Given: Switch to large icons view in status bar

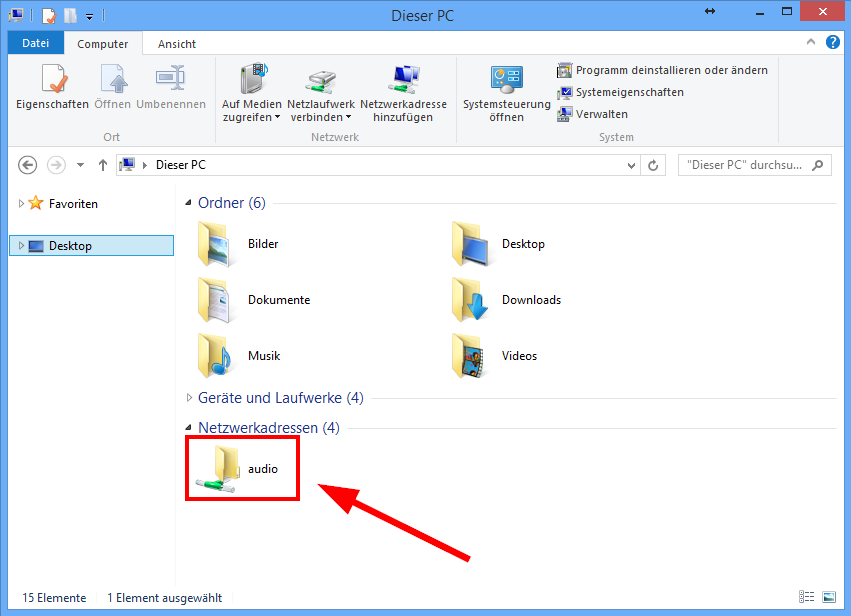Looking at the screenshot, I should pyautogui.click(x=827, y=598).
